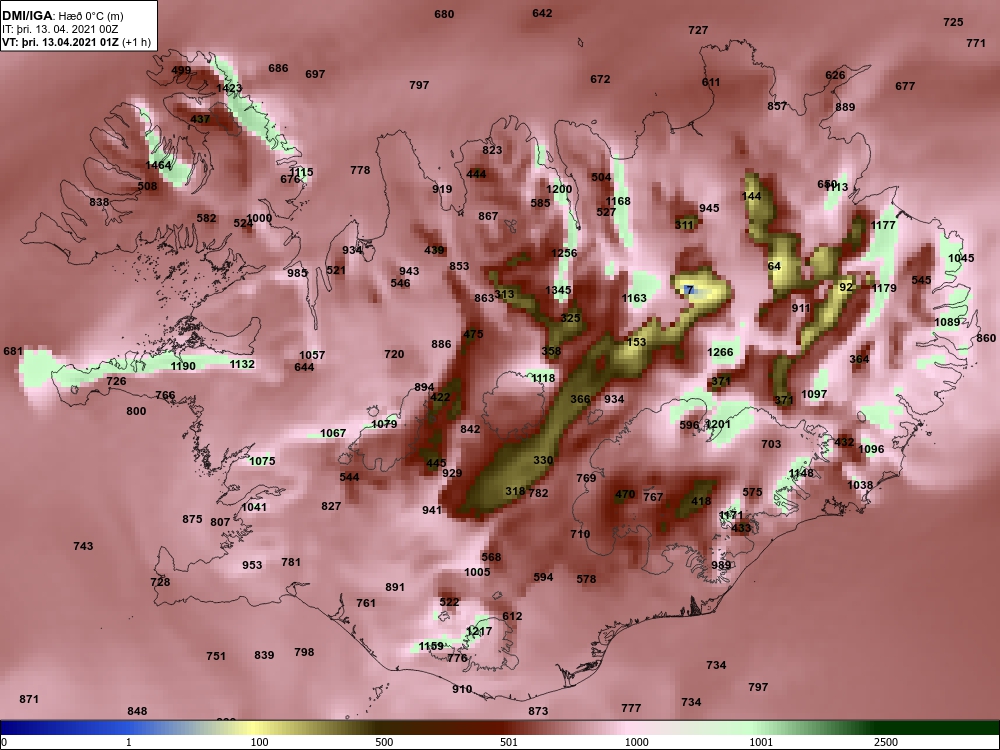Select the offshore value 743

[83, 546]
